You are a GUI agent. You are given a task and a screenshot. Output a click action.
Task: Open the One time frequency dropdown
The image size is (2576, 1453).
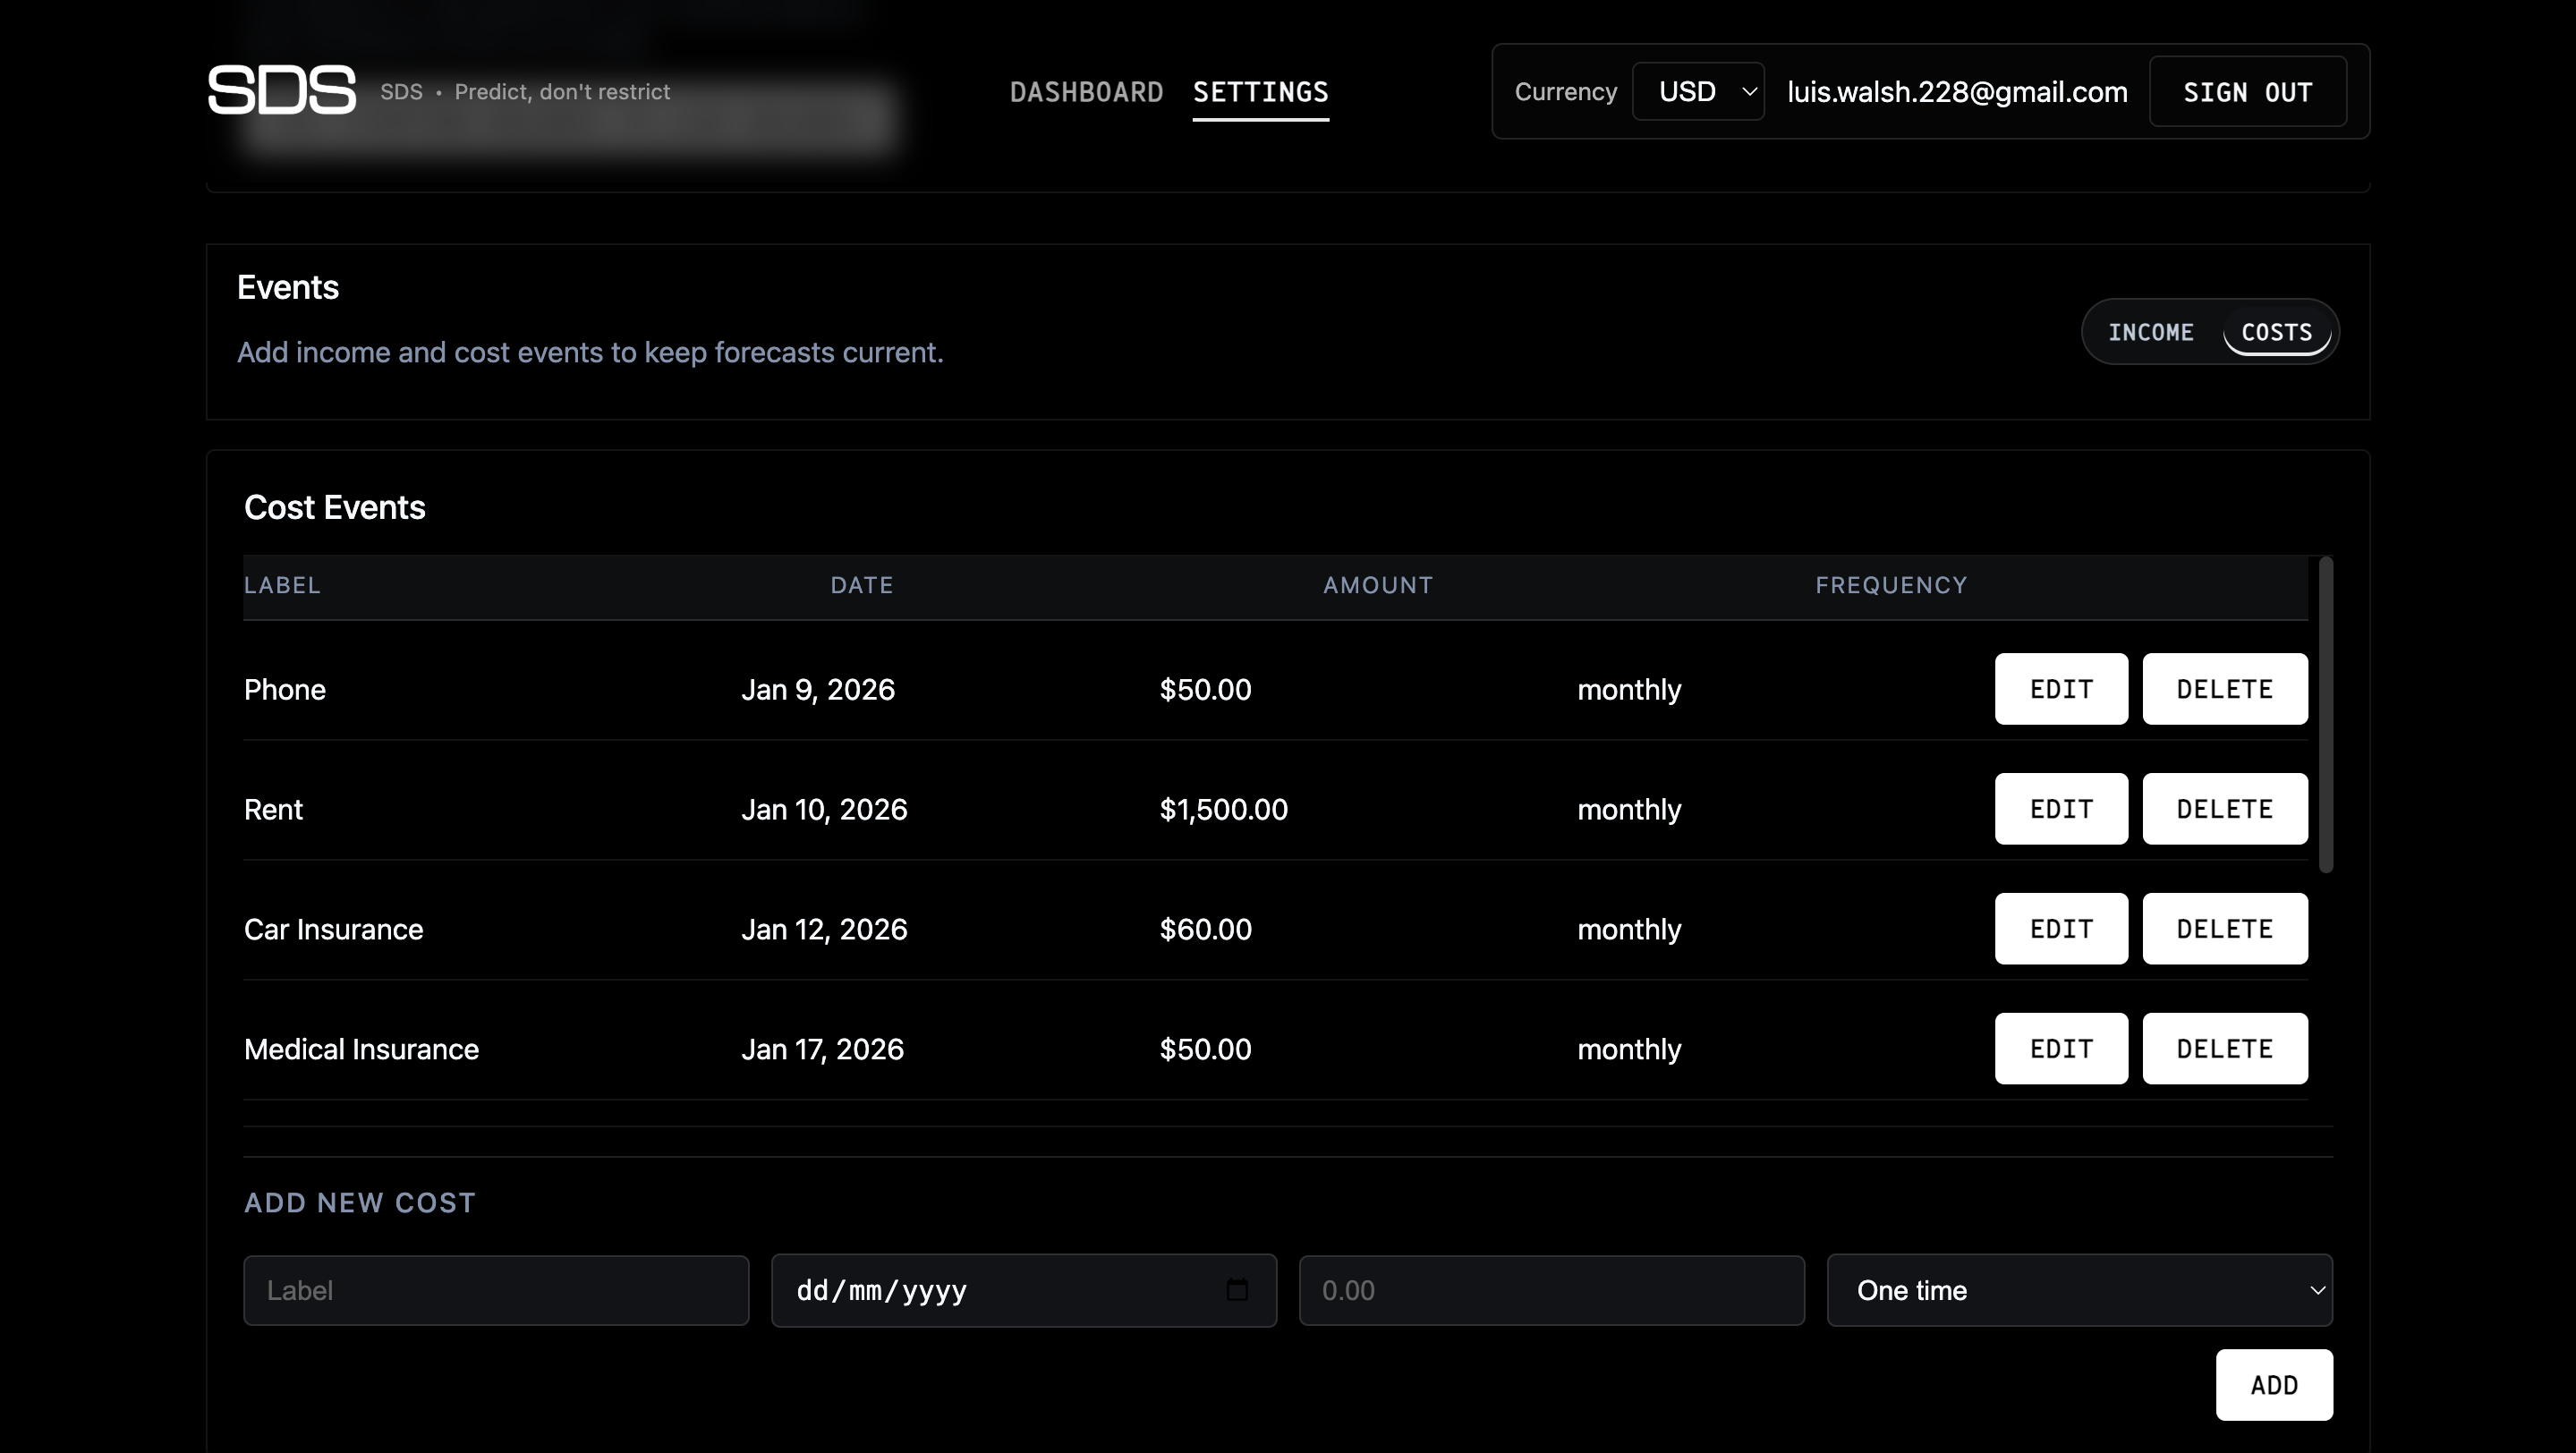[x=2079, y=1290]
